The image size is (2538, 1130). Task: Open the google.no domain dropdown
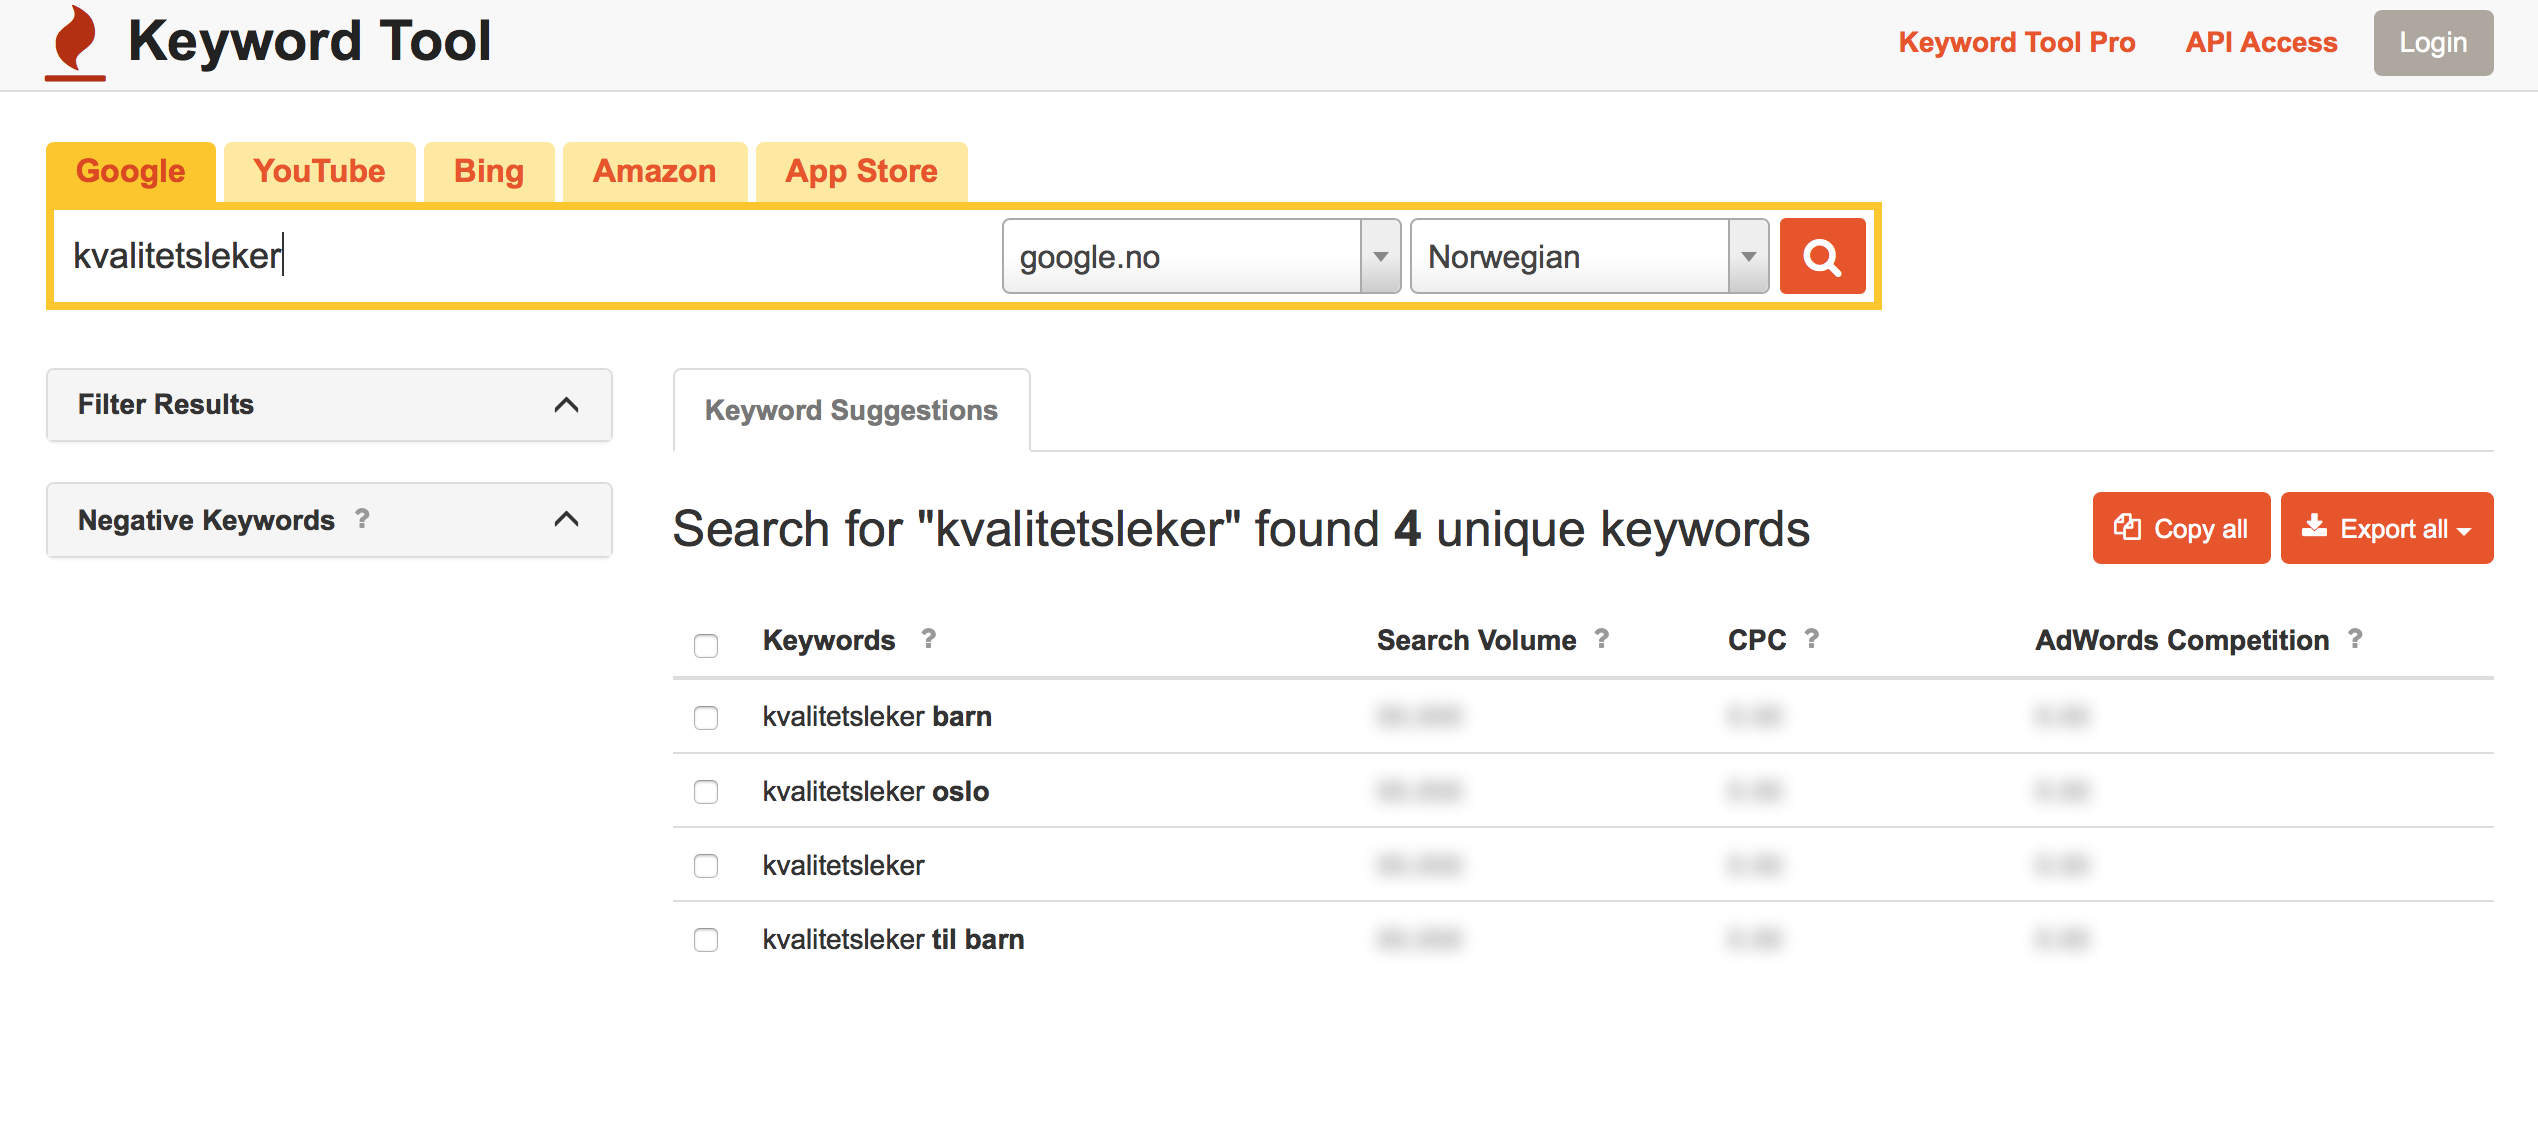[1201, 257]
